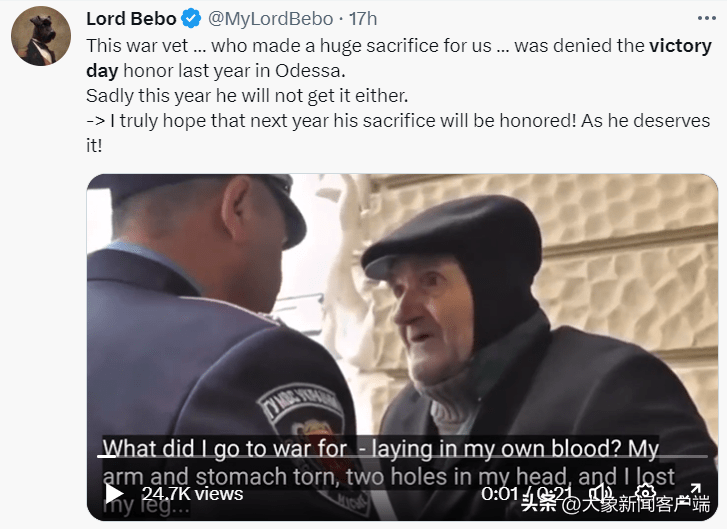Click Lord Bebo's dog profile avatar
Screen dimensions: 727x529
[x=41, y=36]
